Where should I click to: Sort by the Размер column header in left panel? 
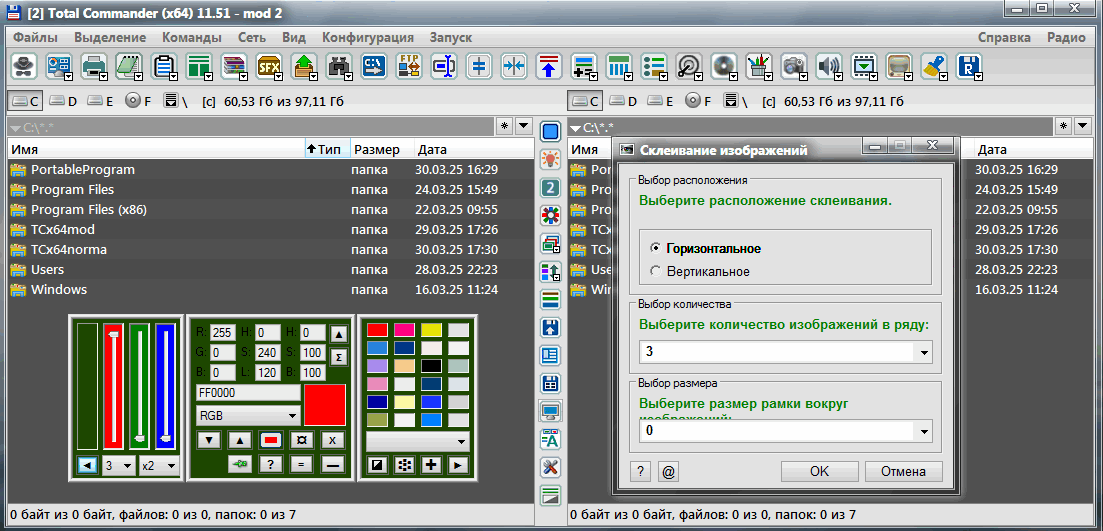click(377, 149)
